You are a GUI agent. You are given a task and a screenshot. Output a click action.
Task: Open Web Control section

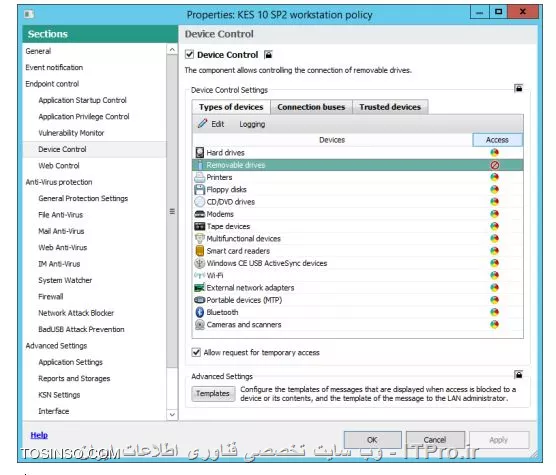click(x=59, y=166)
